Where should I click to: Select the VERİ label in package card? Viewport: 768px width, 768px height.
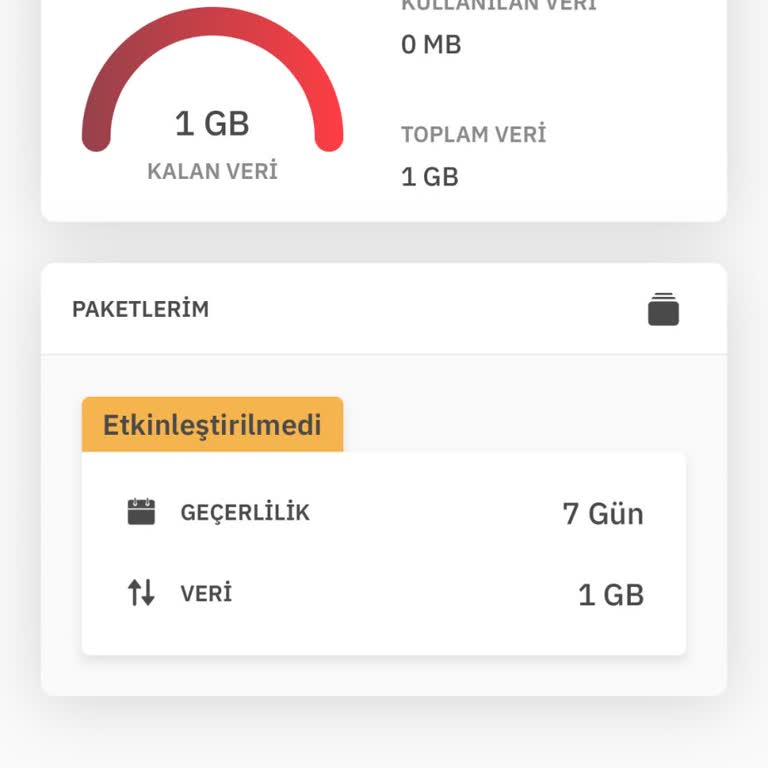[206, 594]
